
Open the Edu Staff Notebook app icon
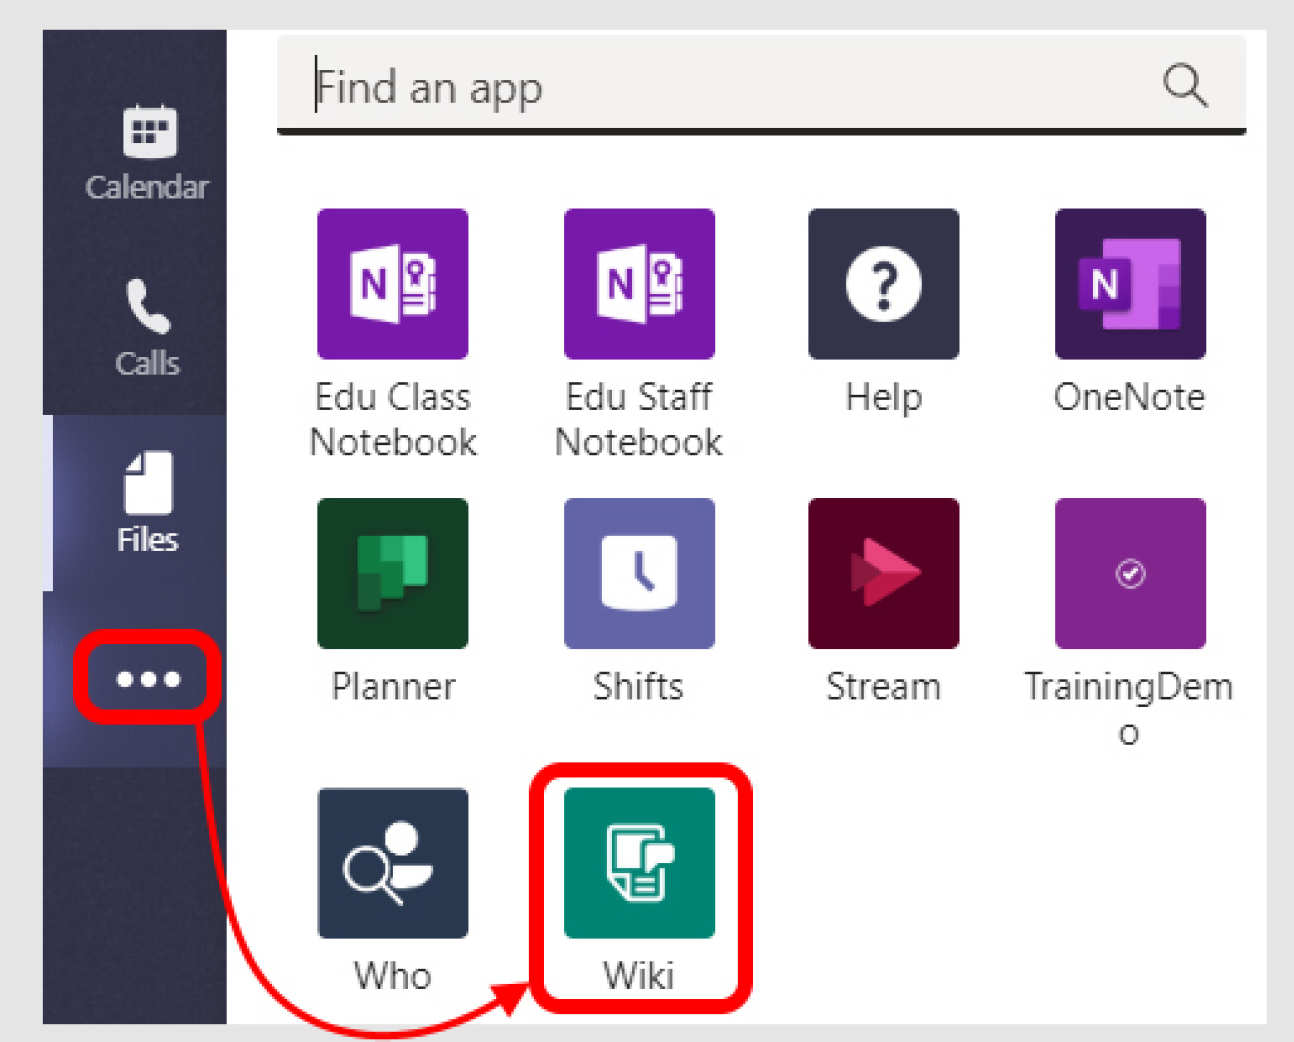639,284
